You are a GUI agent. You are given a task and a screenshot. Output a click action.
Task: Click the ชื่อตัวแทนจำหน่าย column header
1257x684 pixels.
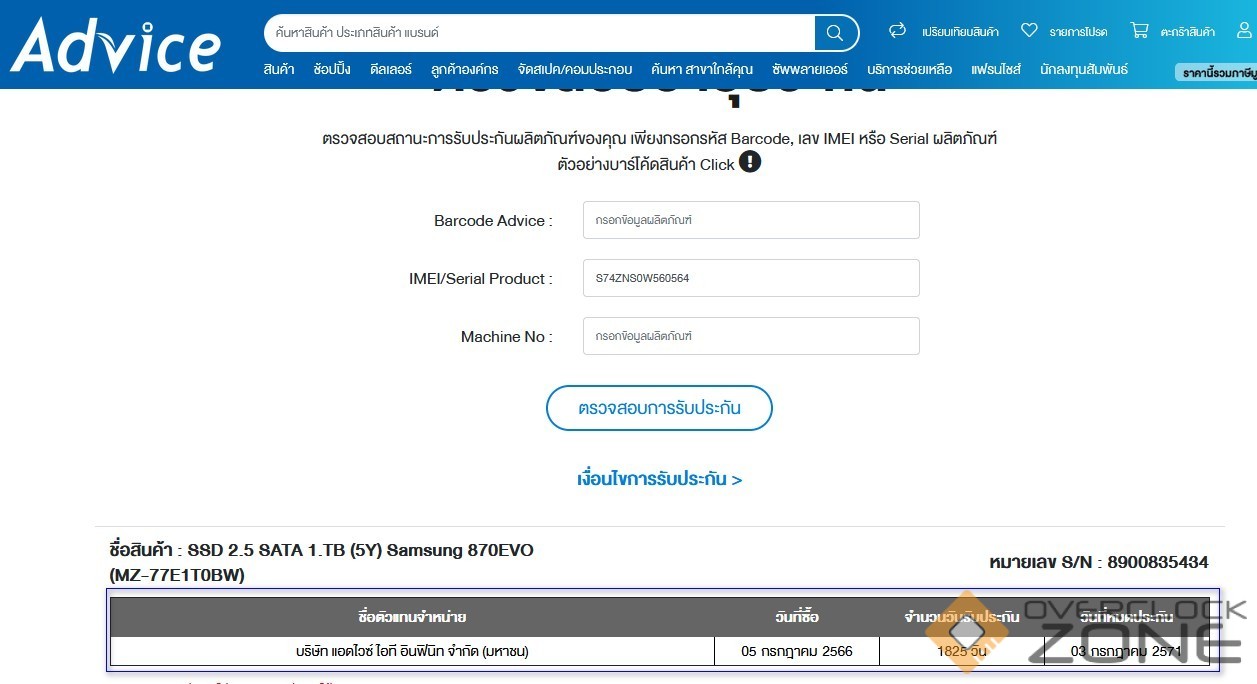click(412, 617)
